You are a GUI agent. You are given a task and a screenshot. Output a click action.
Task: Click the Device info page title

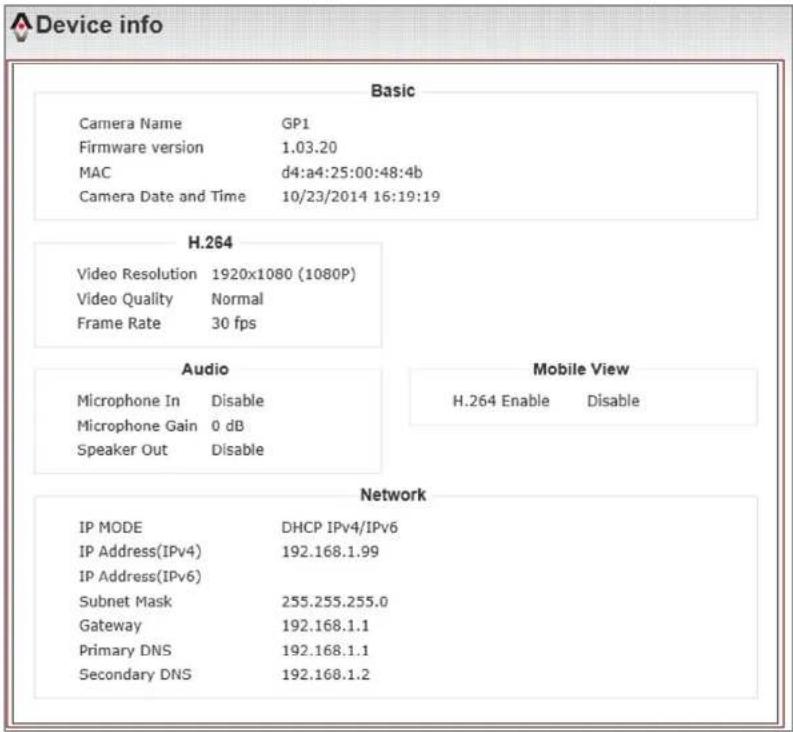click(x=100, y=25)
